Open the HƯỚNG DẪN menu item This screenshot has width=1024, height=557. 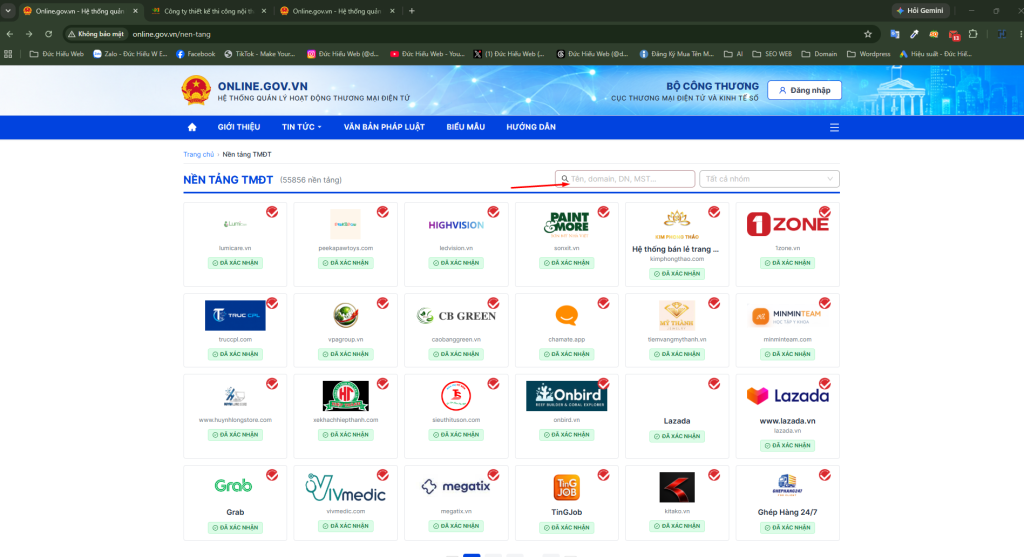pyautogui.click(x=531, y=127)
